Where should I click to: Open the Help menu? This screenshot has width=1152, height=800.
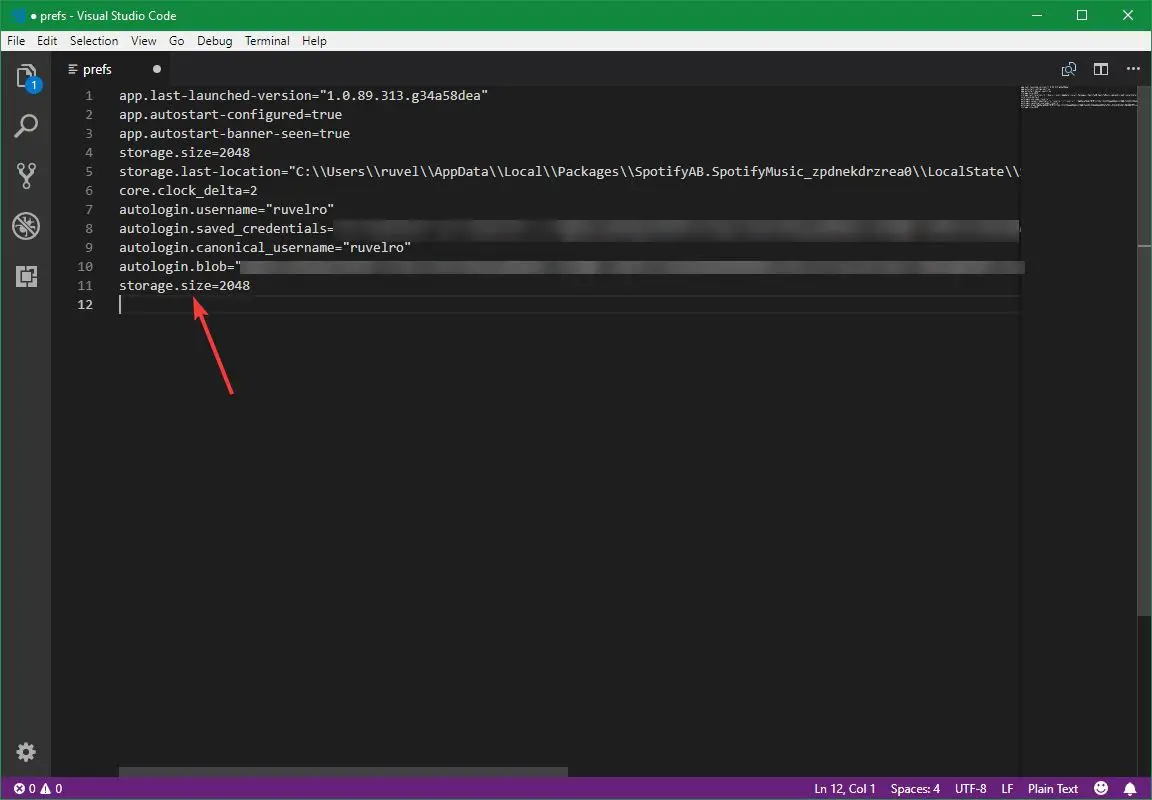pos(314,40)
